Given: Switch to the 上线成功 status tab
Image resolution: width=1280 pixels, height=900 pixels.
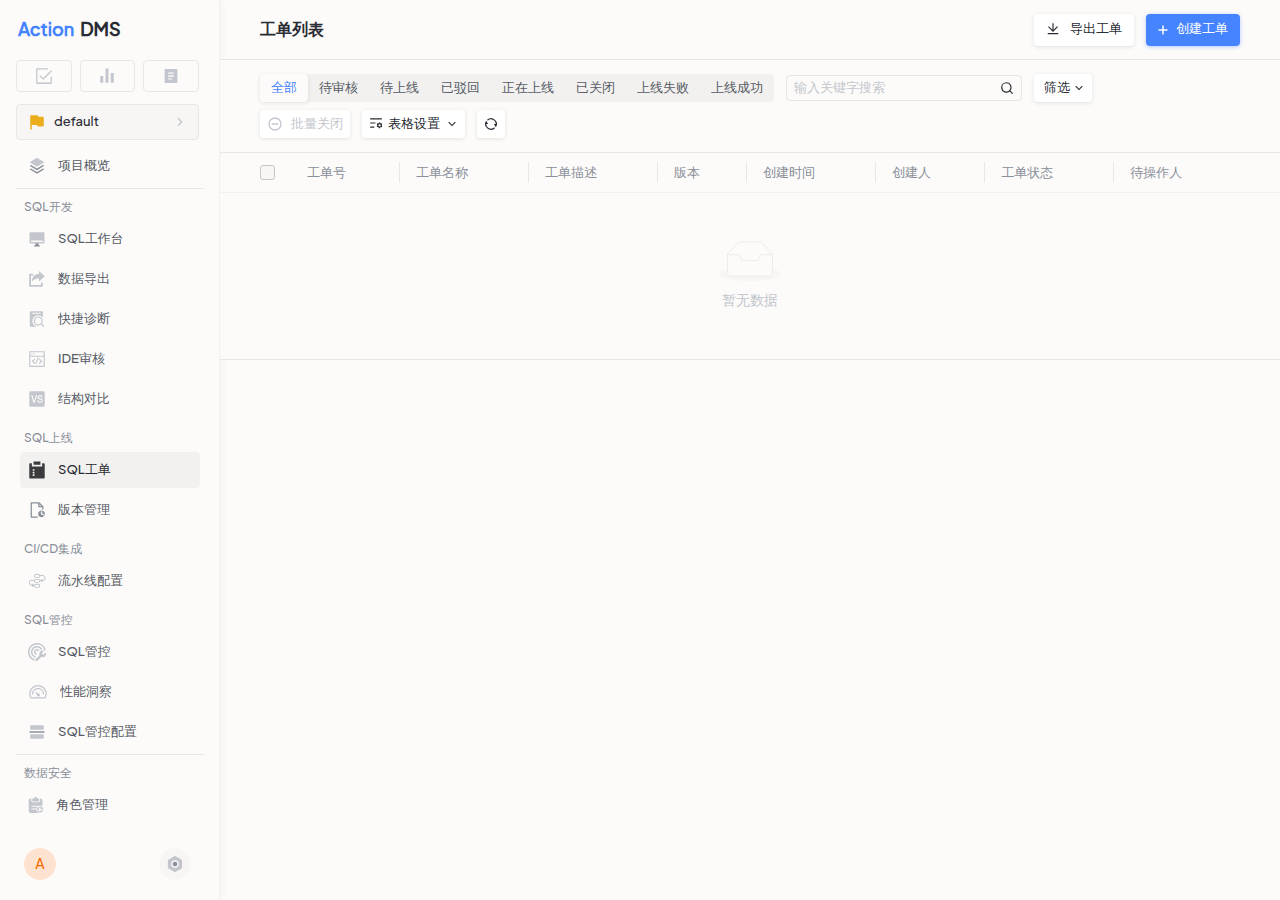Looking at the screenshot, I should coord(737,87).
